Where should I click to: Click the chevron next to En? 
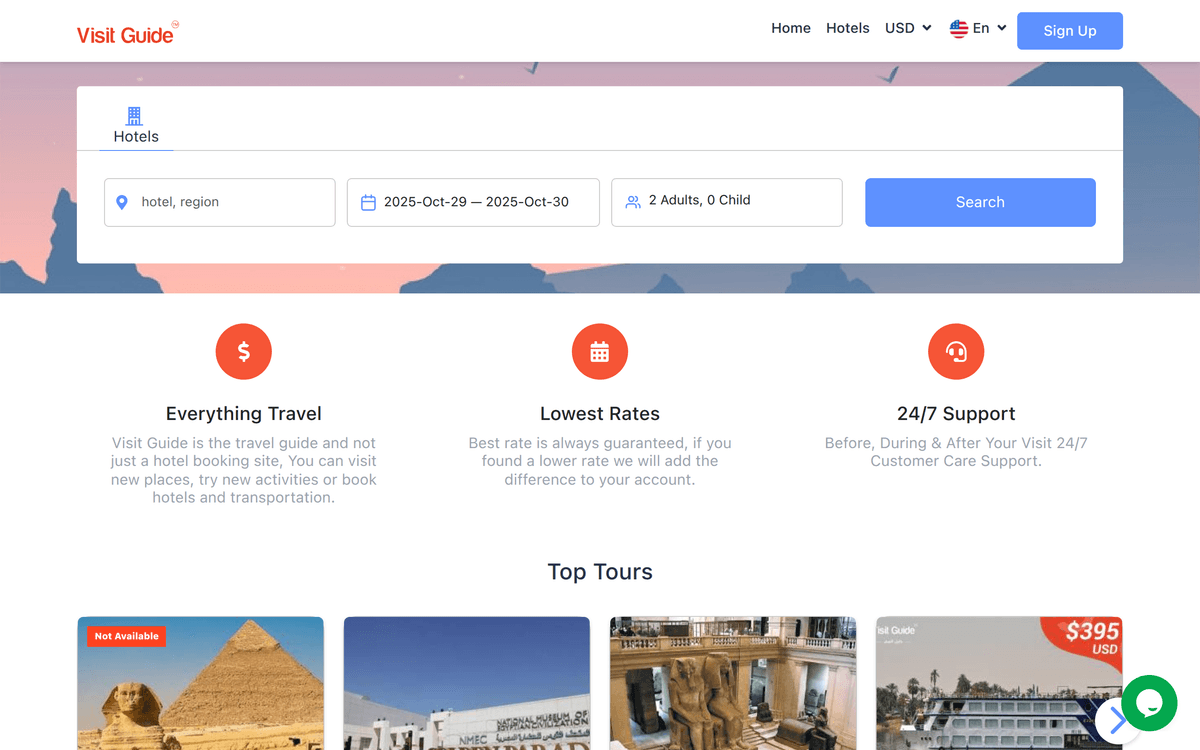1001,28
